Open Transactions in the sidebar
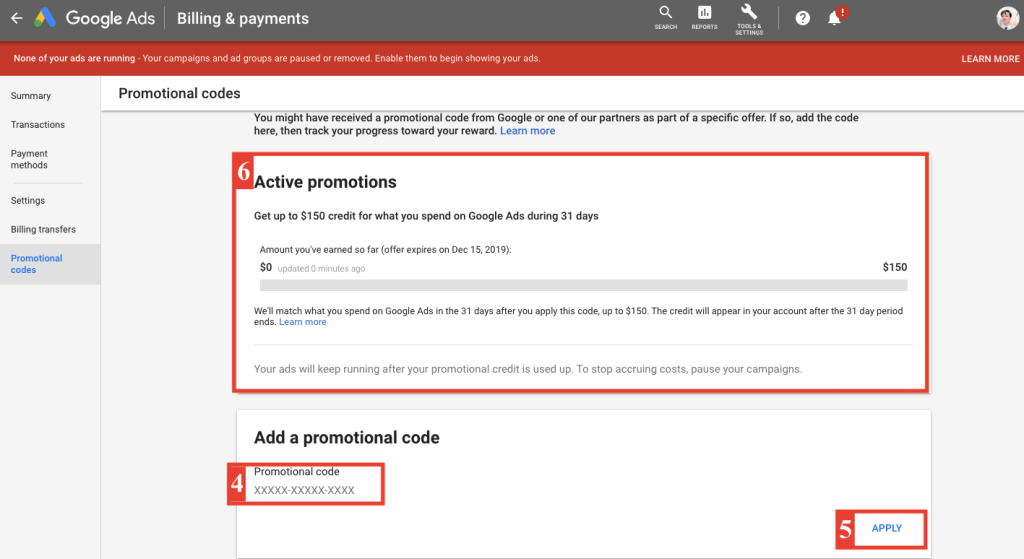The height and width of the screenshot is (559, 1024). (38, 124)
